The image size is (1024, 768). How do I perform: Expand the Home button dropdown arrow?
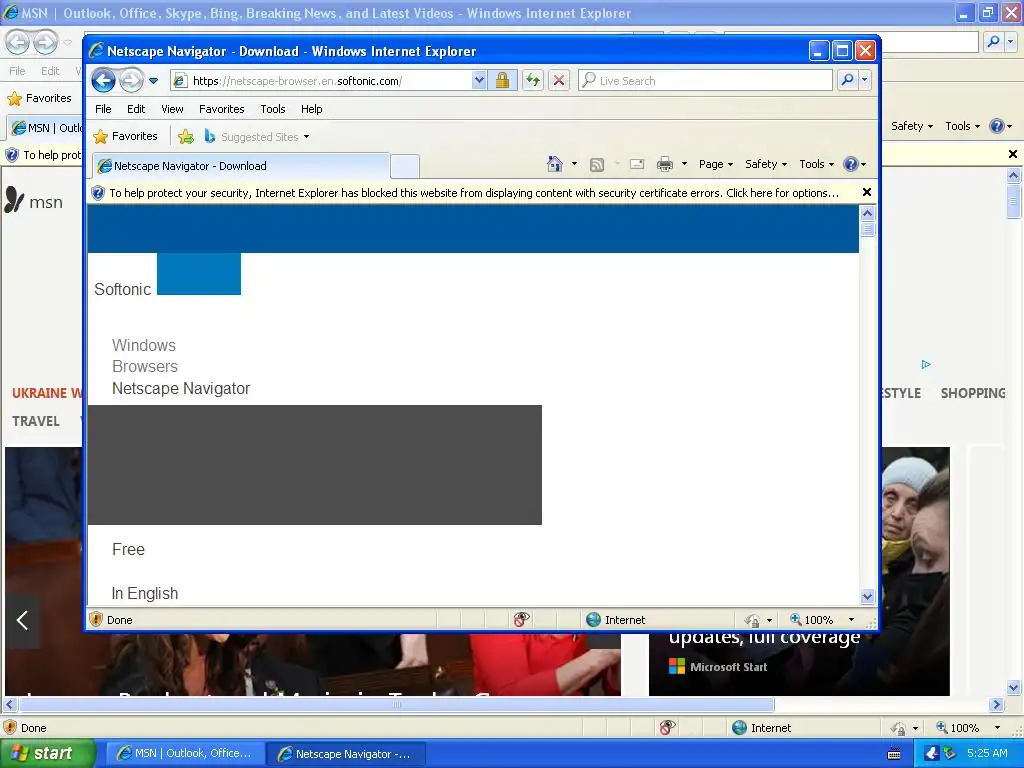(574, 164)
